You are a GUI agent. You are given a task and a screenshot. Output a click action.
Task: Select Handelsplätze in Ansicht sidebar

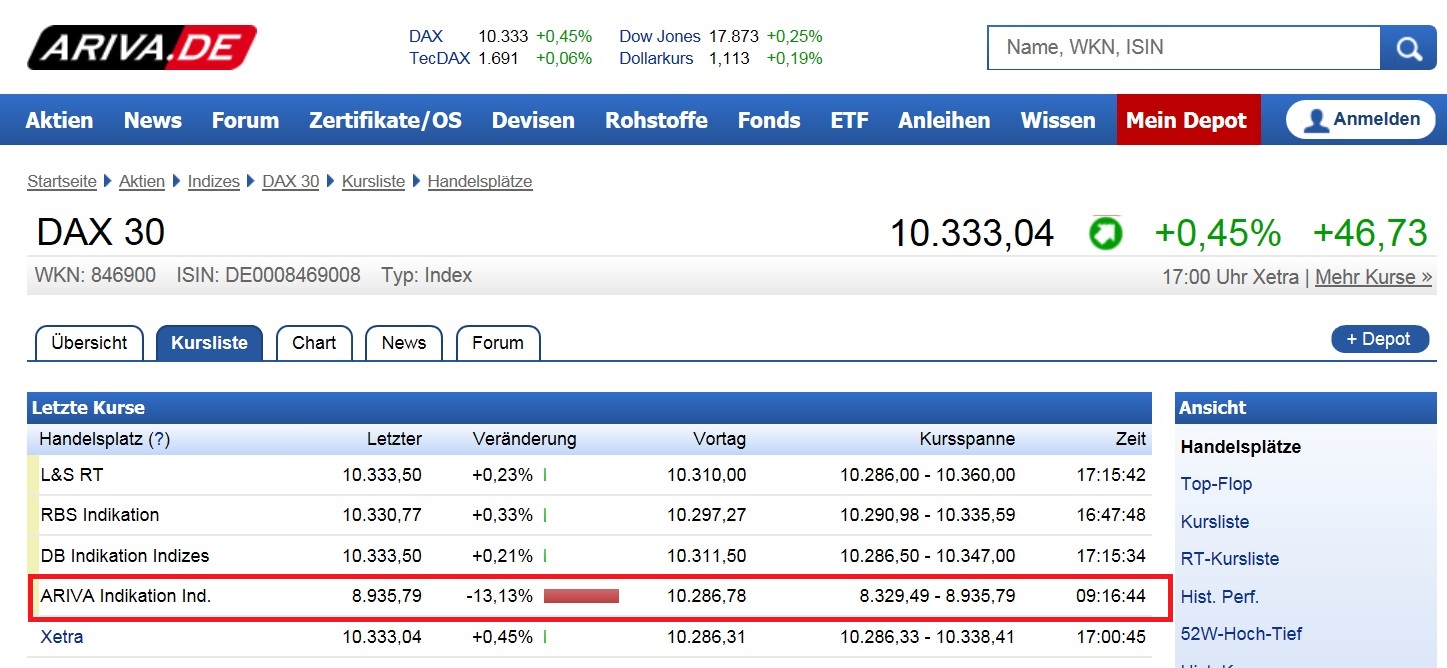[x=1241, y=447]
